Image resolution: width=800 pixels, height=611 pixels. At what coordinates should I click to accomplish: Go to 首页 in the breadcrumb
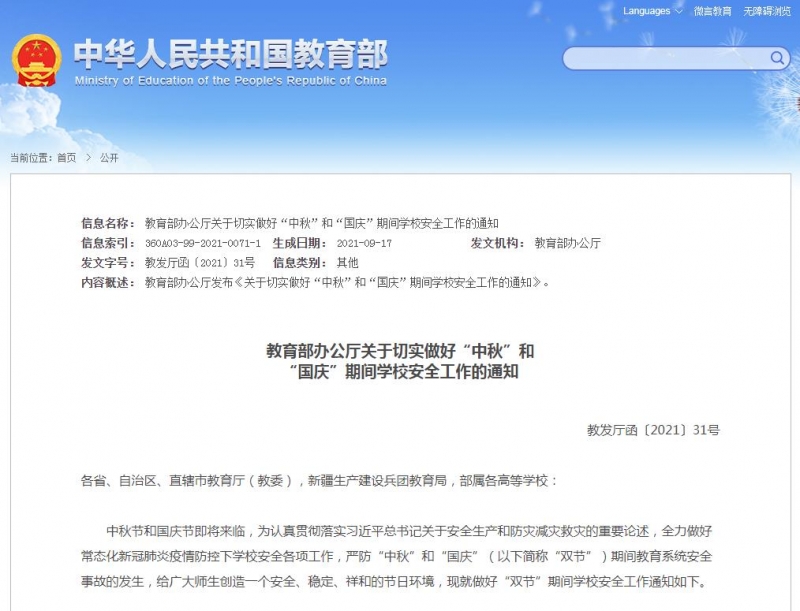[x=66, y=158]
